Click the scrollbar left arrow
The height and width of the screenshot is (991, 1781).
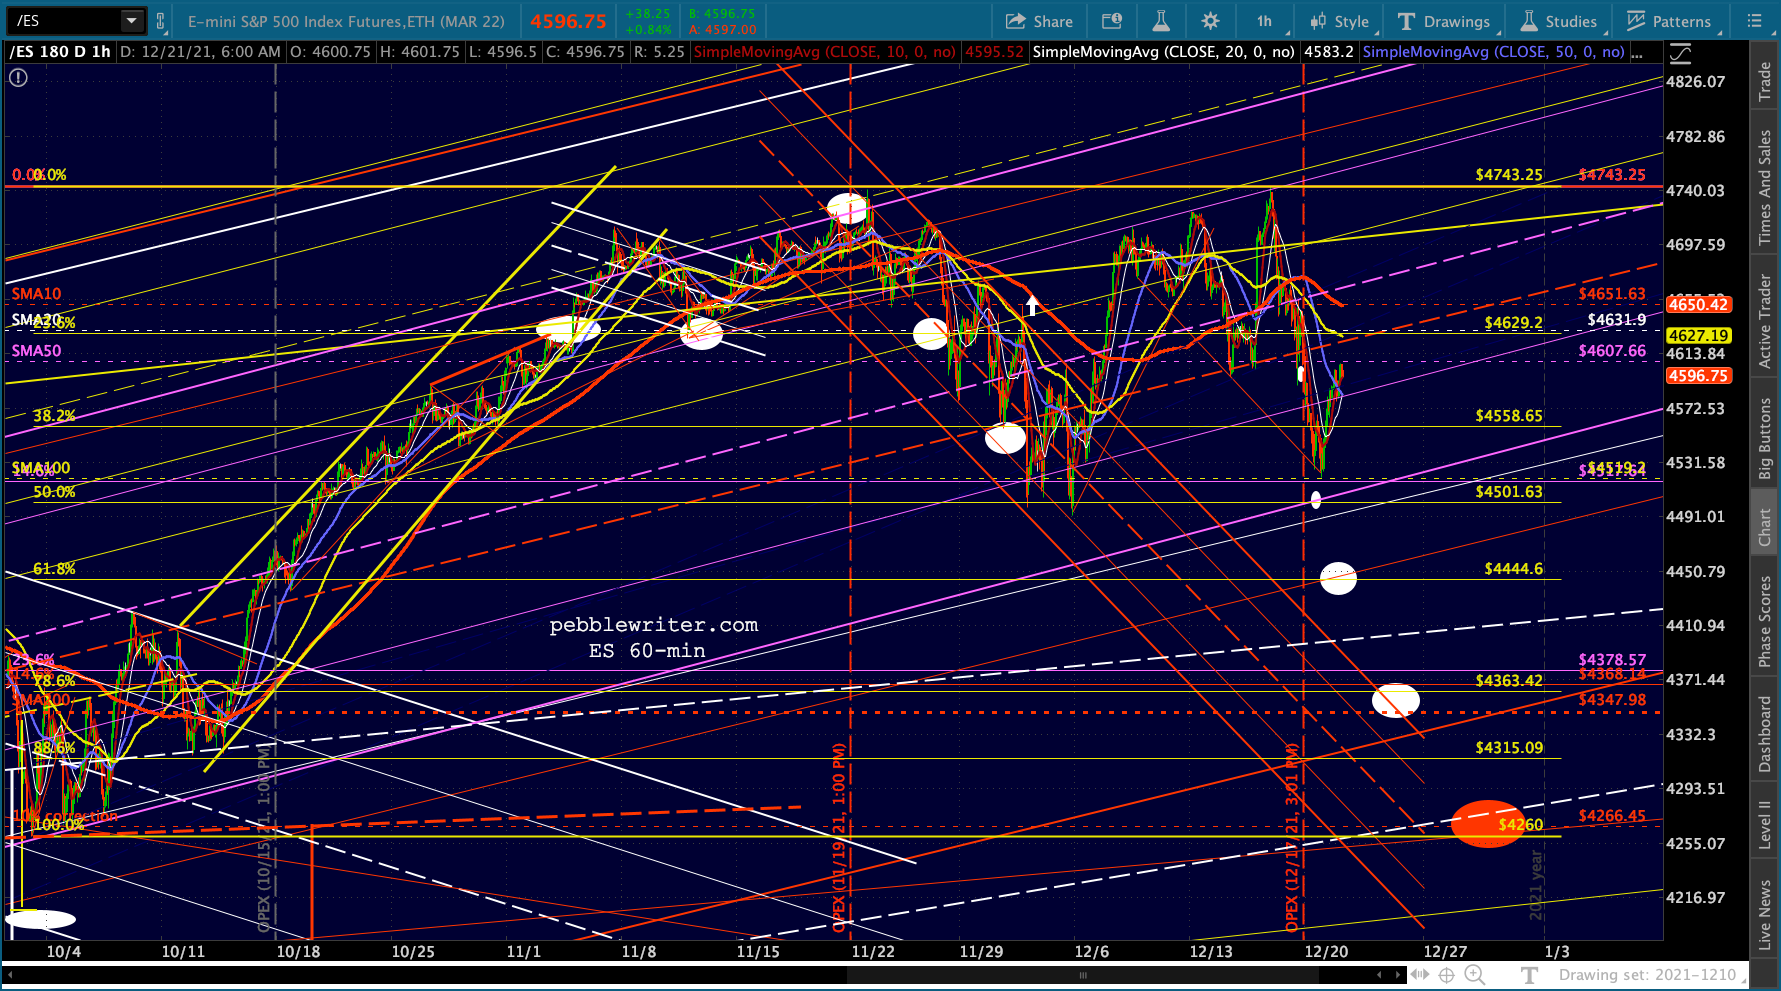click(1380, 974)
